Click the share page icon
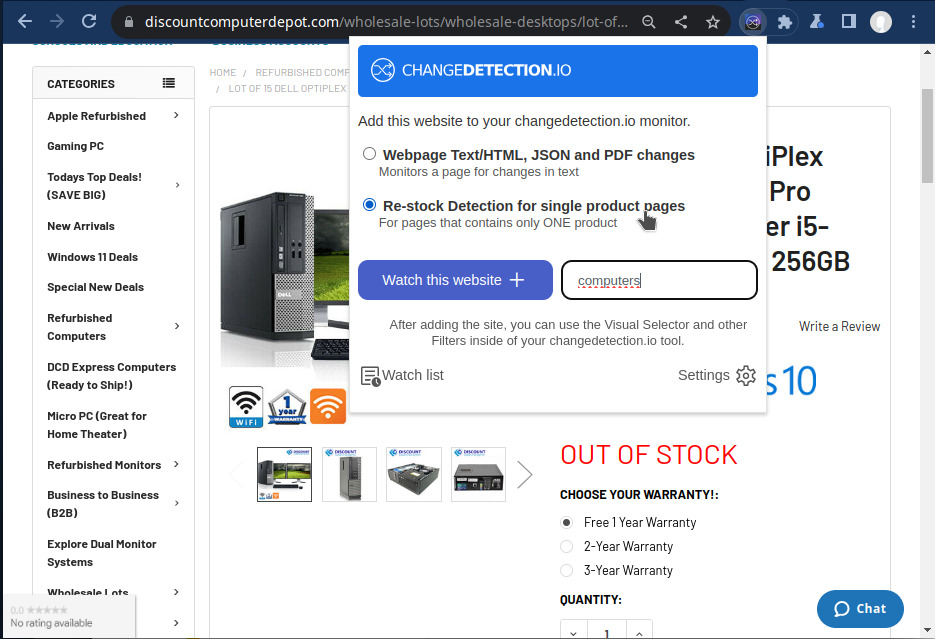 [x=681, y=22]
